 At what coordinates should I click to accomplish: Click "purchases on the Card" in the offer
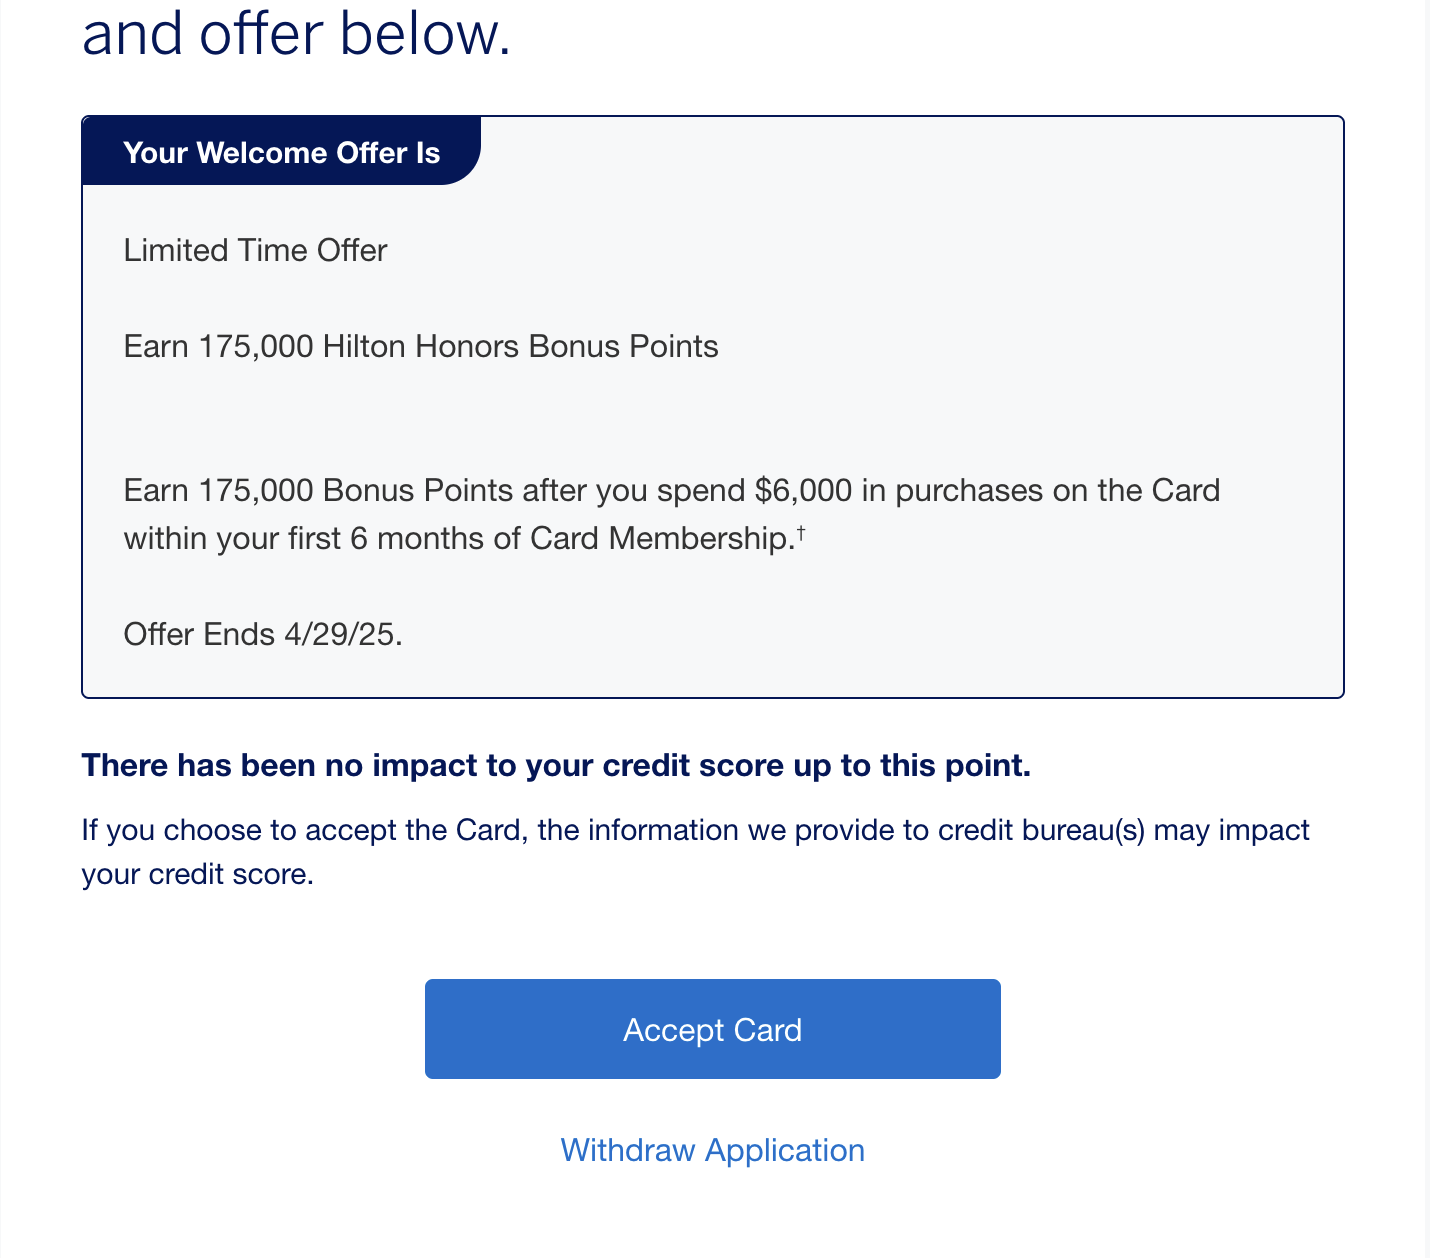tap(1058, 491)
